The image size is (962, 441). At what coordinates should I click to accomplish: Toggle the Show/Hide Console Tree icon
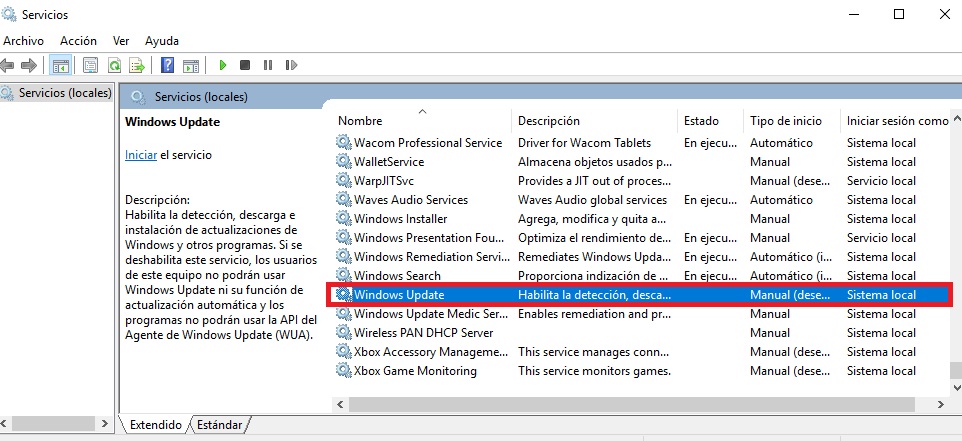pyautogui.click(x=60, y=65)
